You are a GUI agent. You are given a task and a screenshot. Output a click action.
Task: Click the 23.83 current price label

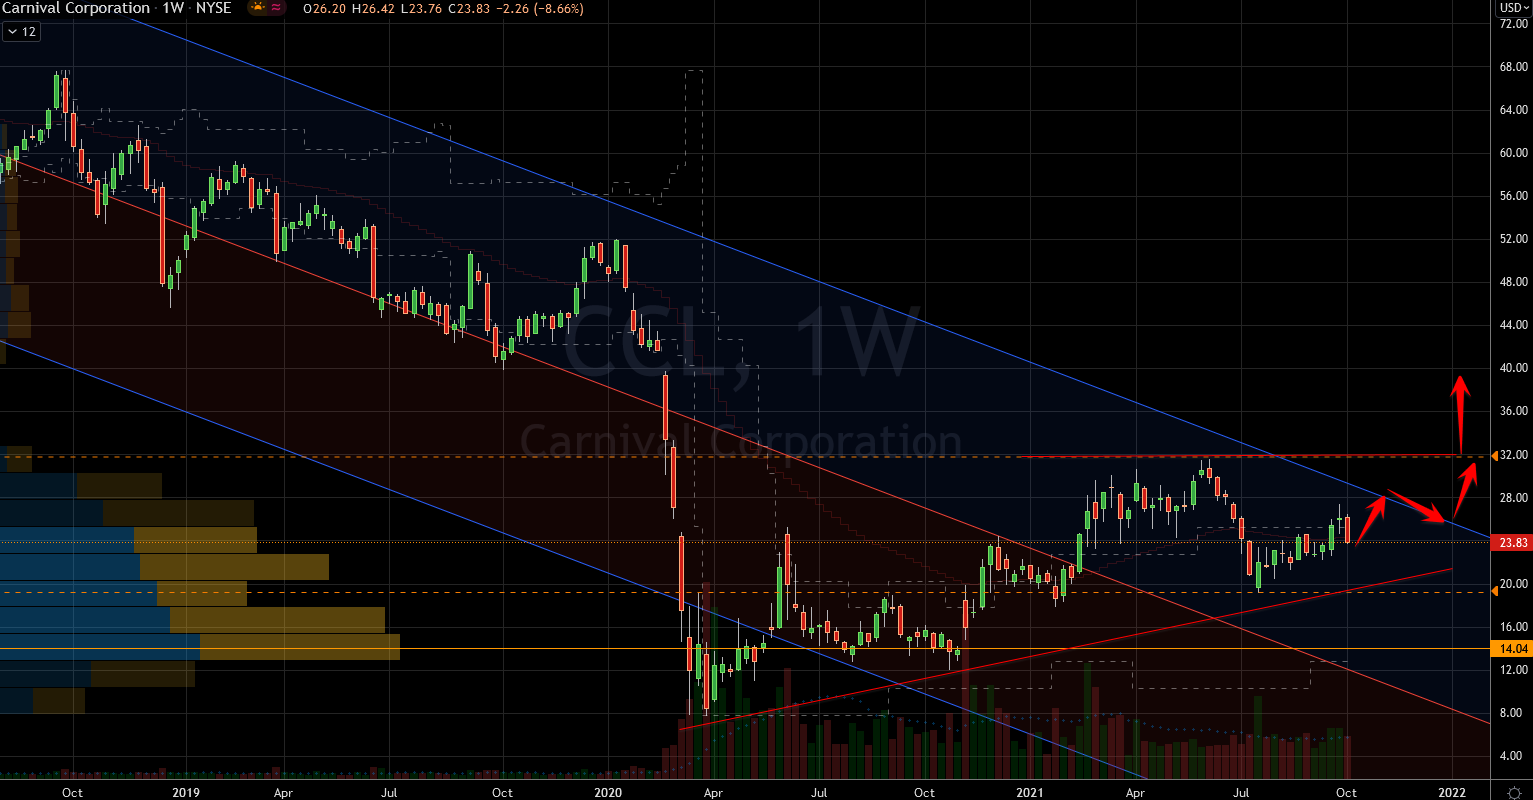pyautogui.click(x=1513, y=543)
